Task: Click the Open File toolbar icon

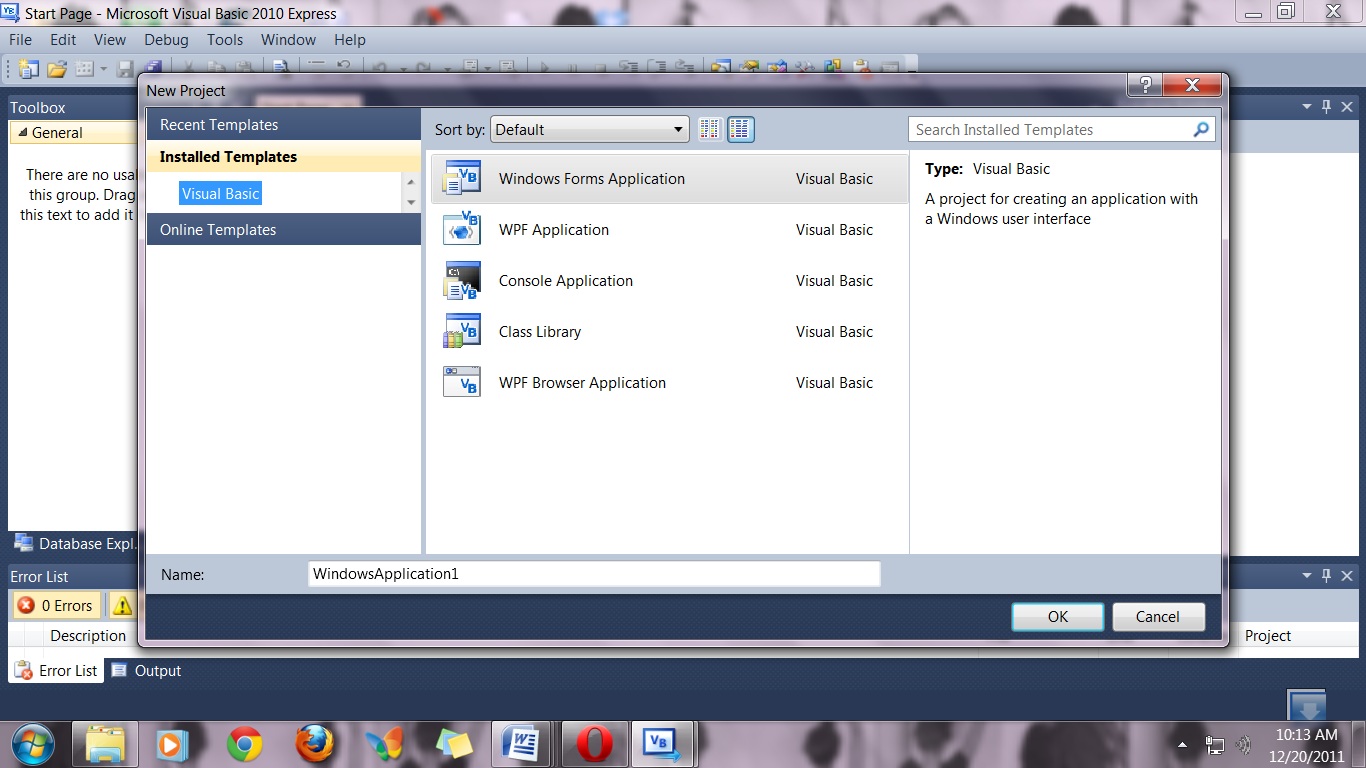Action: [57, 68]
